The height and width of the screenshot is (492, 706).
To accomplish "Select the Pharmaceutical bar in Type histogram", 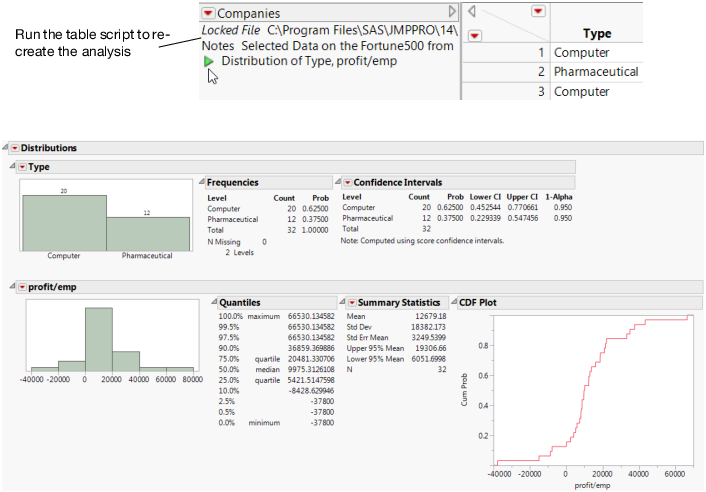I will 148,232.
